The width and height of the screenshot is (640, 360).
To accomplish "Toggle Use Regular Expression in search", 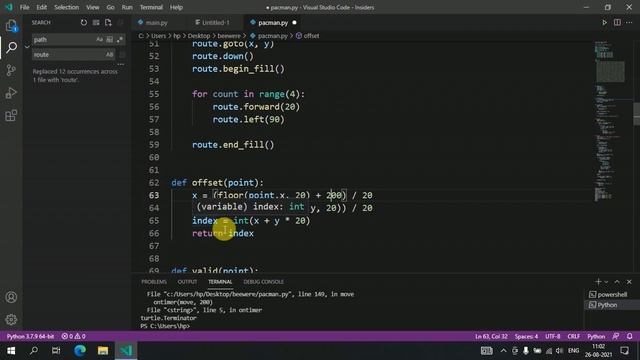I will point(120,40).
